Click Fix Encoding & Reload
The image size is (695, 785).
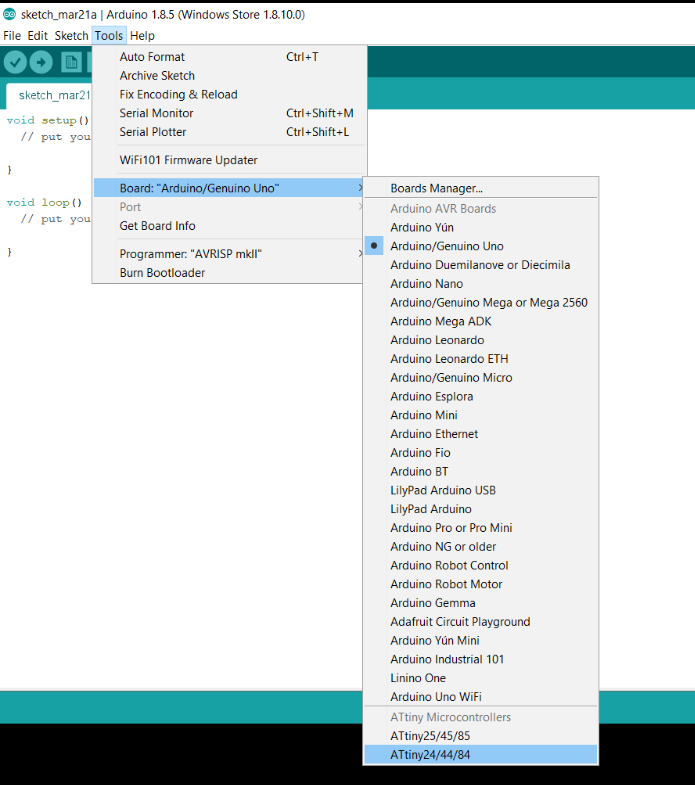point(230,95)
